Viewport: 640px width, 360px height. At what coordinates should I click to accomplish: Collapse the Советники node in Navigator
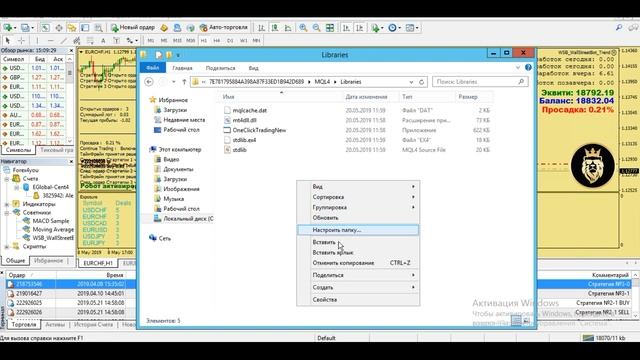click(x=7, y=213)
